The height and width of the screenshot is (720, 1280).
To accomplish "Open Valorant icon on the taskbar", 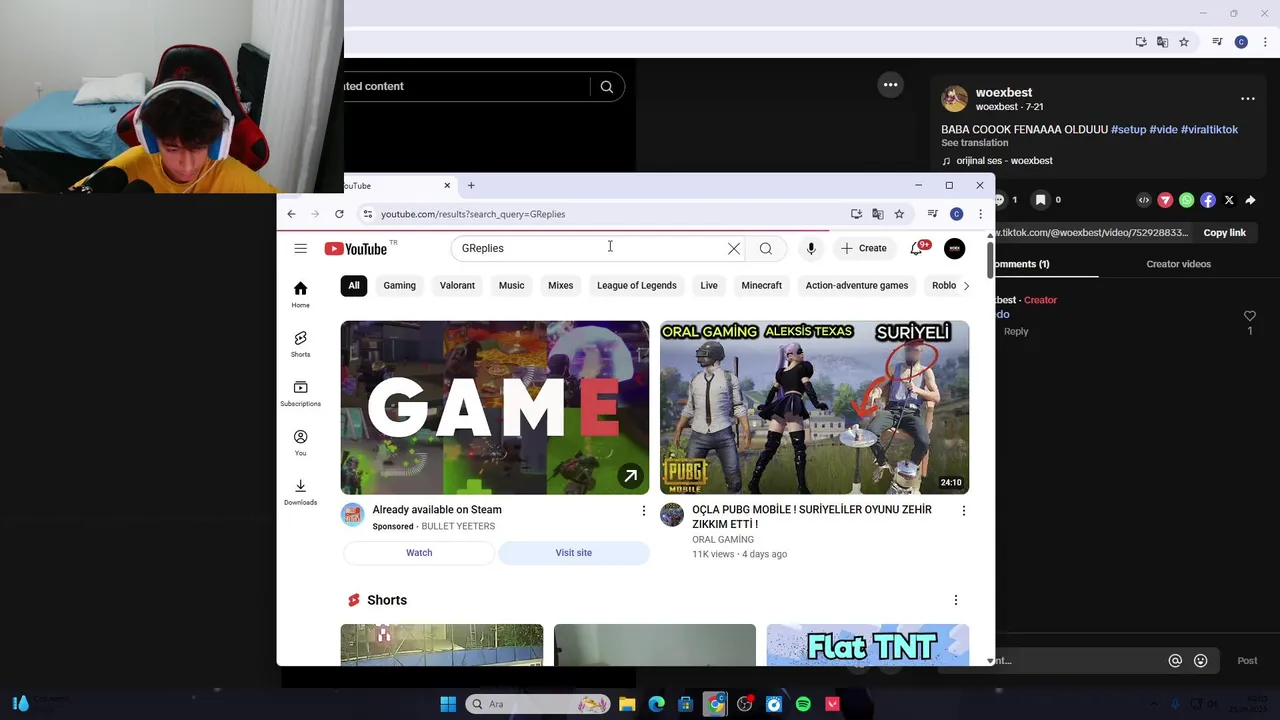I will pyautogui.click(x=832, y=704).
